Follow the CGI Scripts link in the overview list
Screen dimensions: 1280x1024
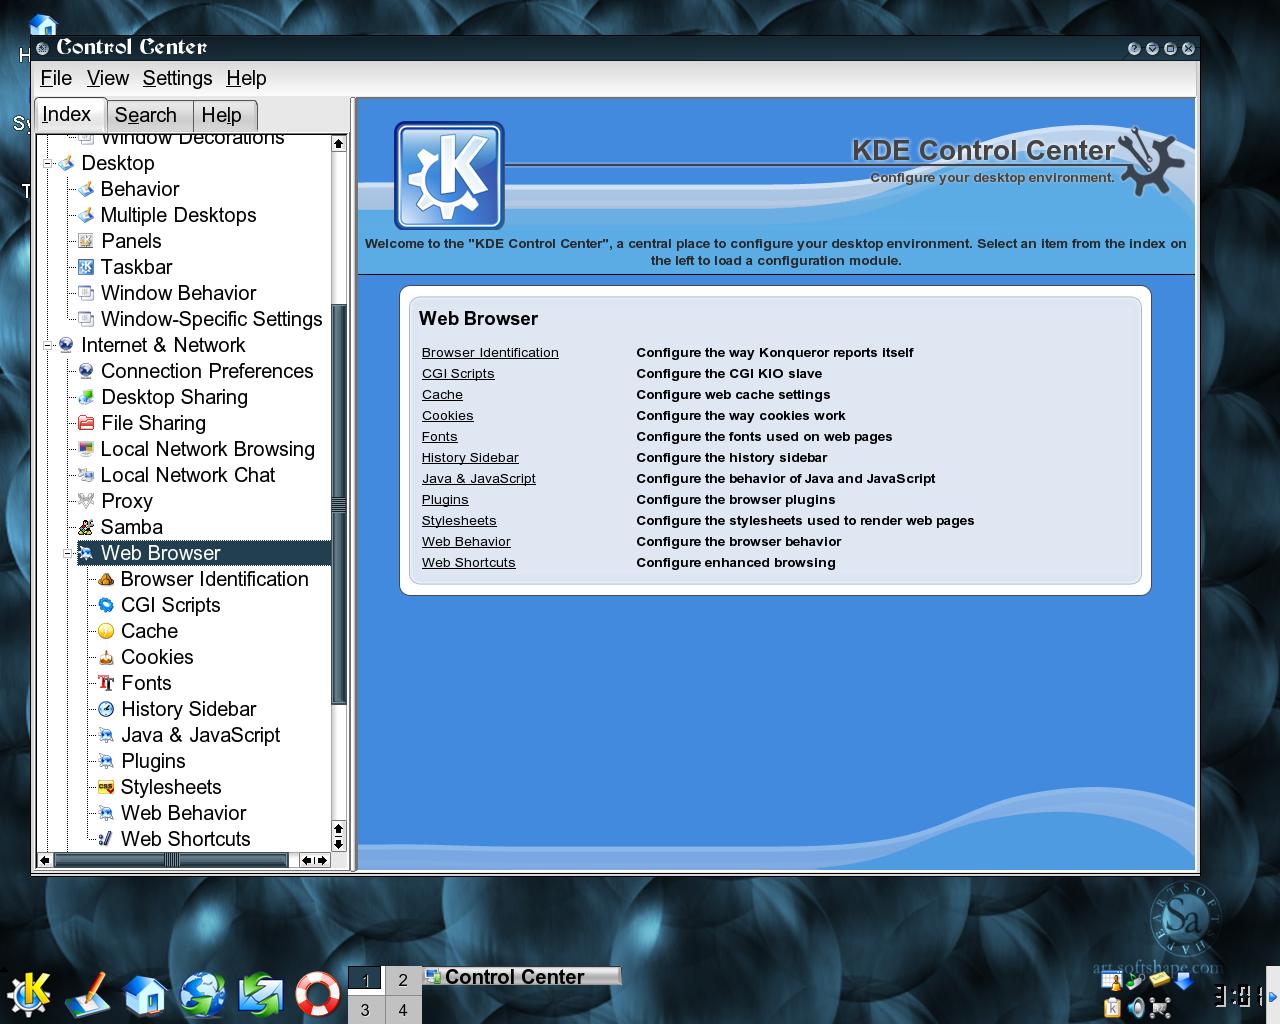(x=458, y=373)
